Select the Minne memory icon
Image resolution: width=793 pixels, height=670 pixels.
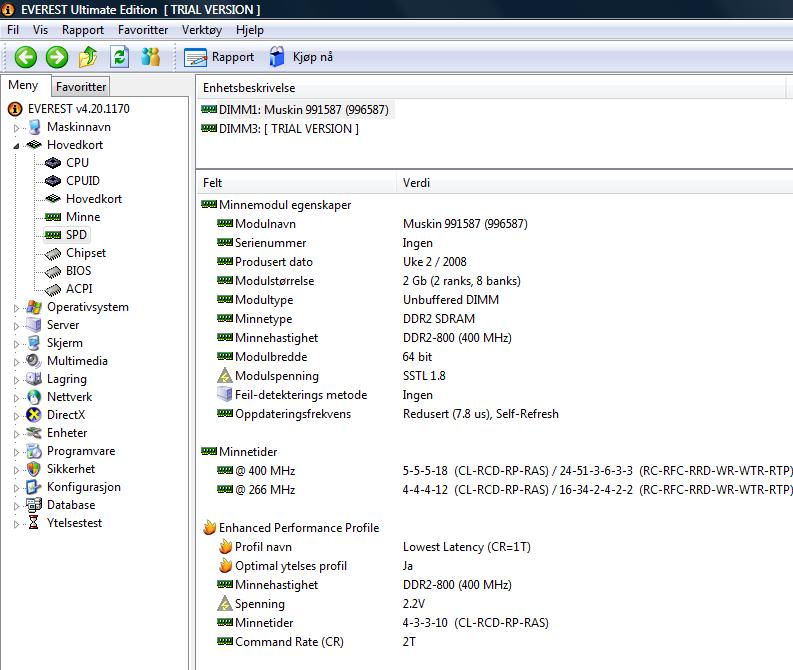[53, 217]
